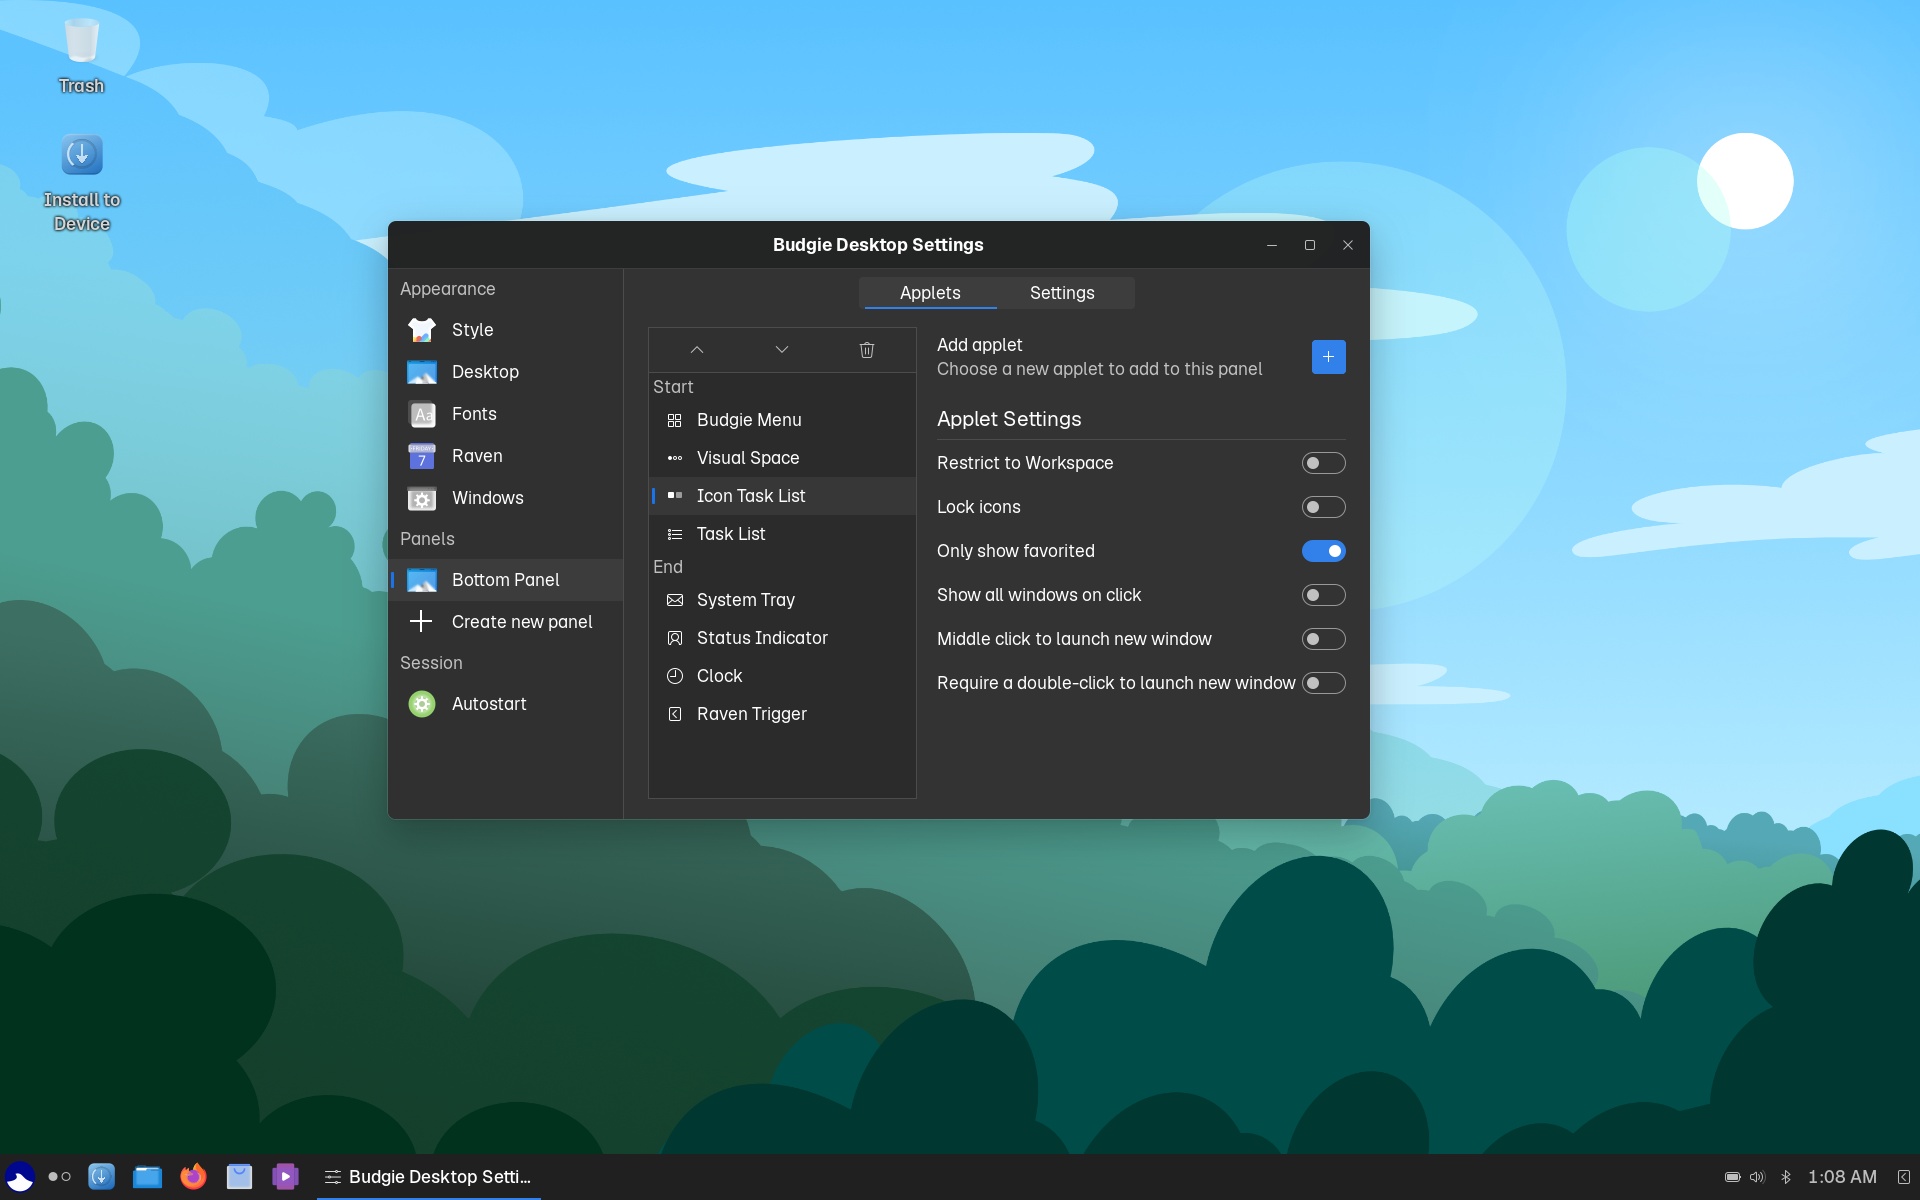
Task: Click the blue plus Add applet button
Action: coord(1328,357)
